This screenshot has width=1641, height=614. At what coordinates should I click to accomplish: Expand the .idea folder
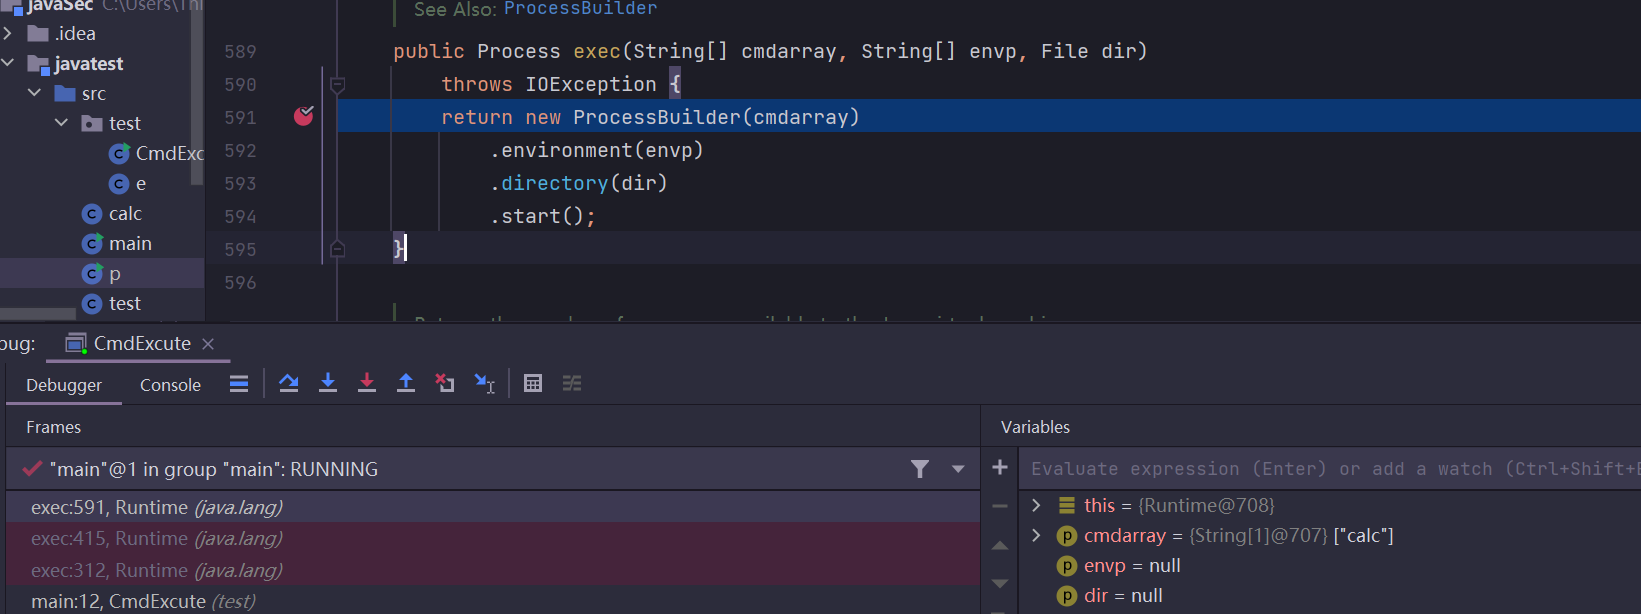tap(8, 33)
